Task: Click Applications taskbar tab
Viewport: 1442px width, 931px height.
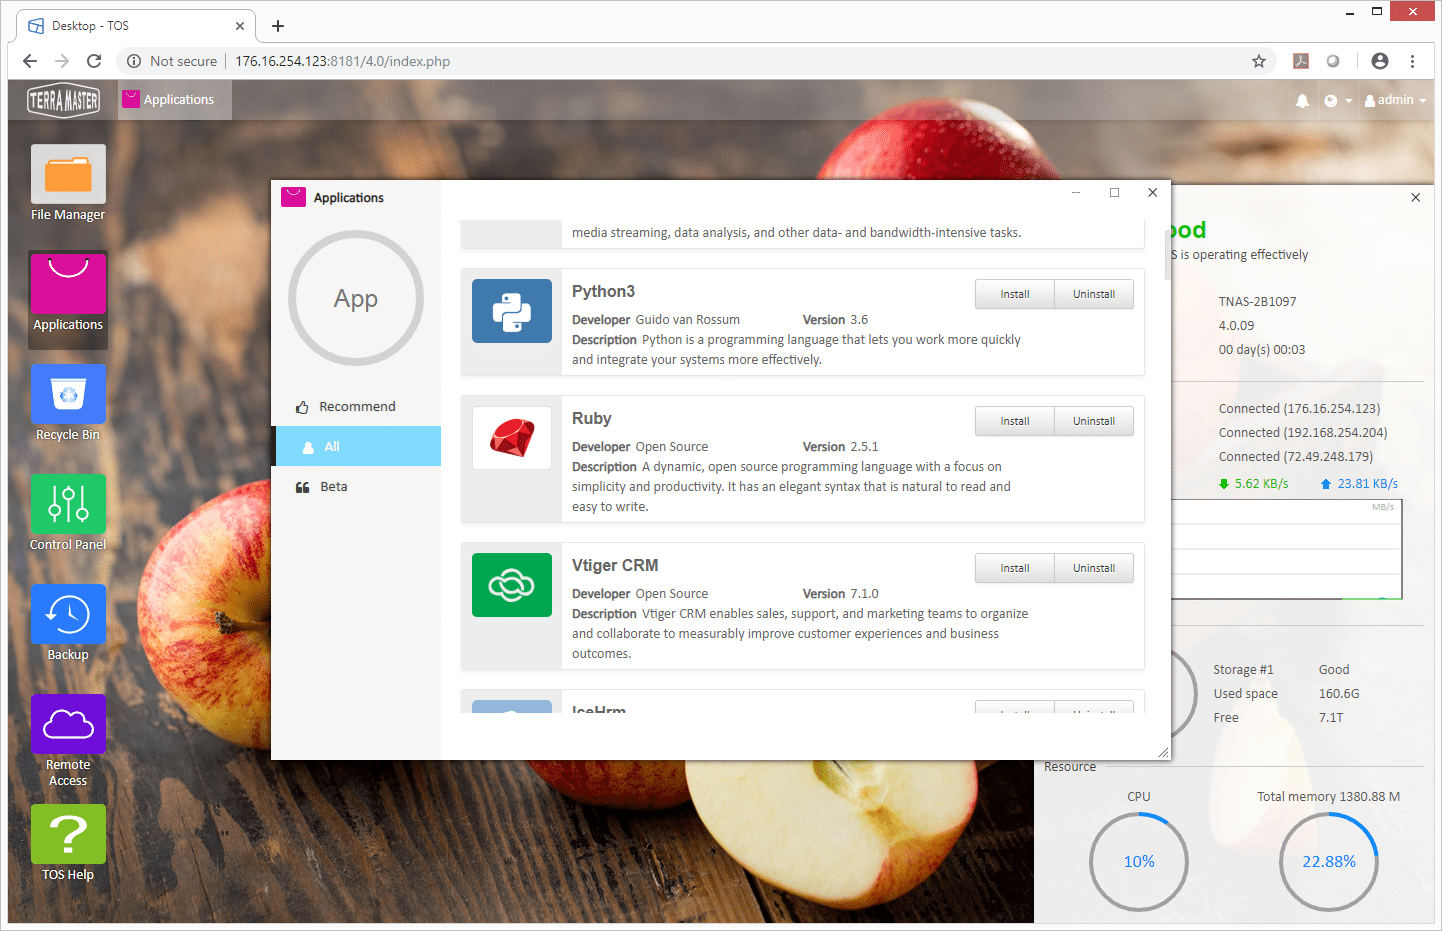Action: (x=175, y=100)
